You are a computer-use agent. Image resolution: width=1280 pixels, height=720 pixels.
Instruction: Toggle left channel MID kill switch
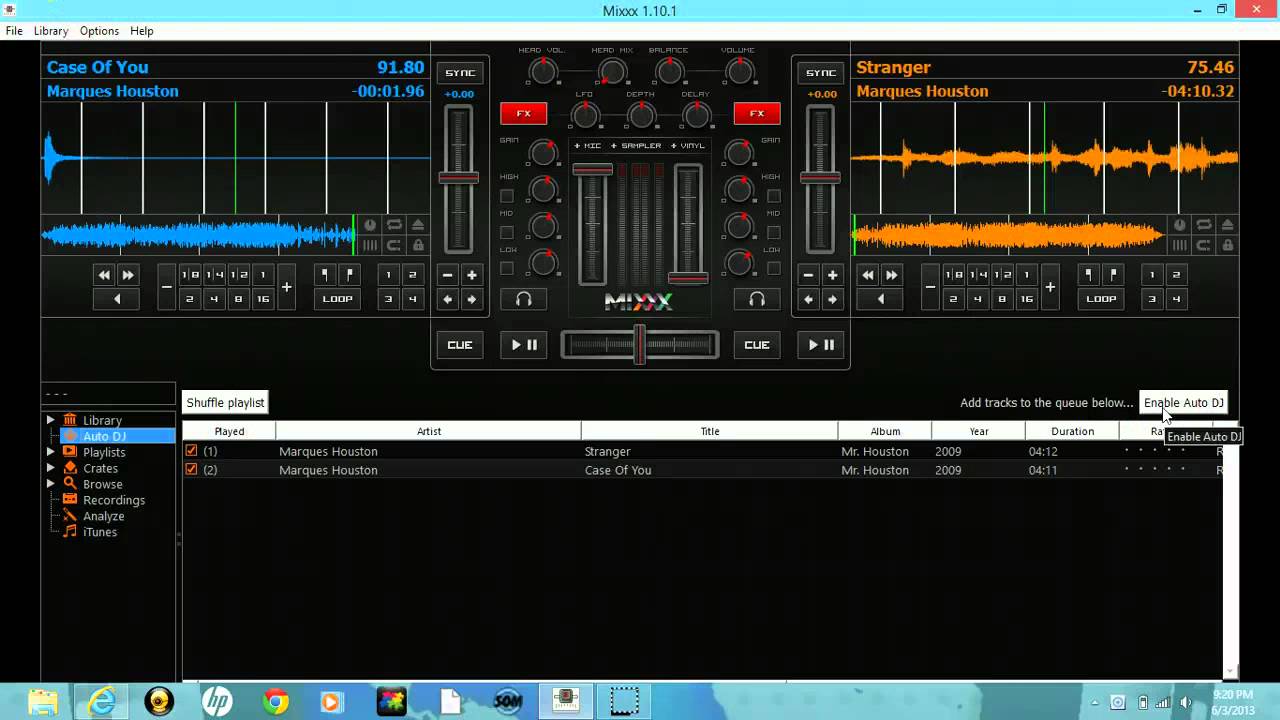[507, 232]
